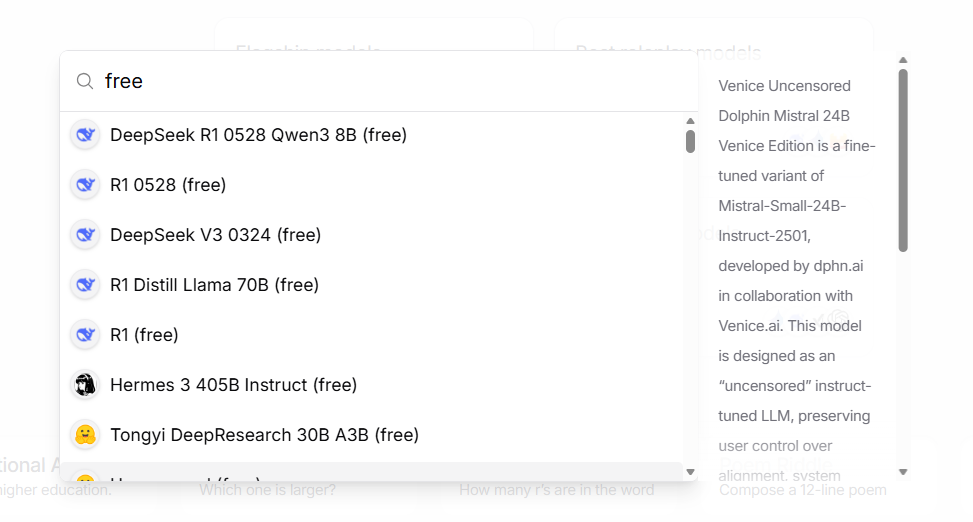The width and height of the screenshot is (973, 522).
Task: Select the Hermes 3 405B Instruct (free) option
Action: (x=233, y=385)
